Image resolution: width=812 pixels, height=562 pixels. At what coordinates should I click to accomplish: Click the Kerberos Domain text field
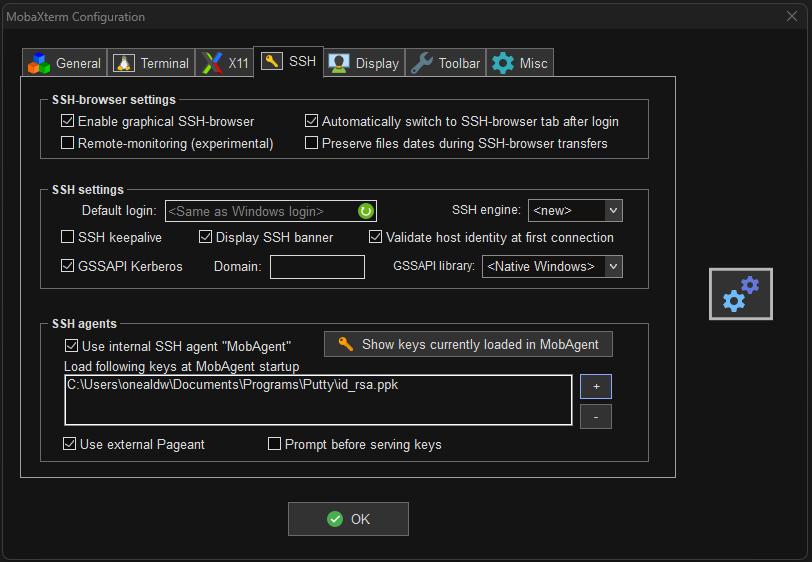click(317, 266)
